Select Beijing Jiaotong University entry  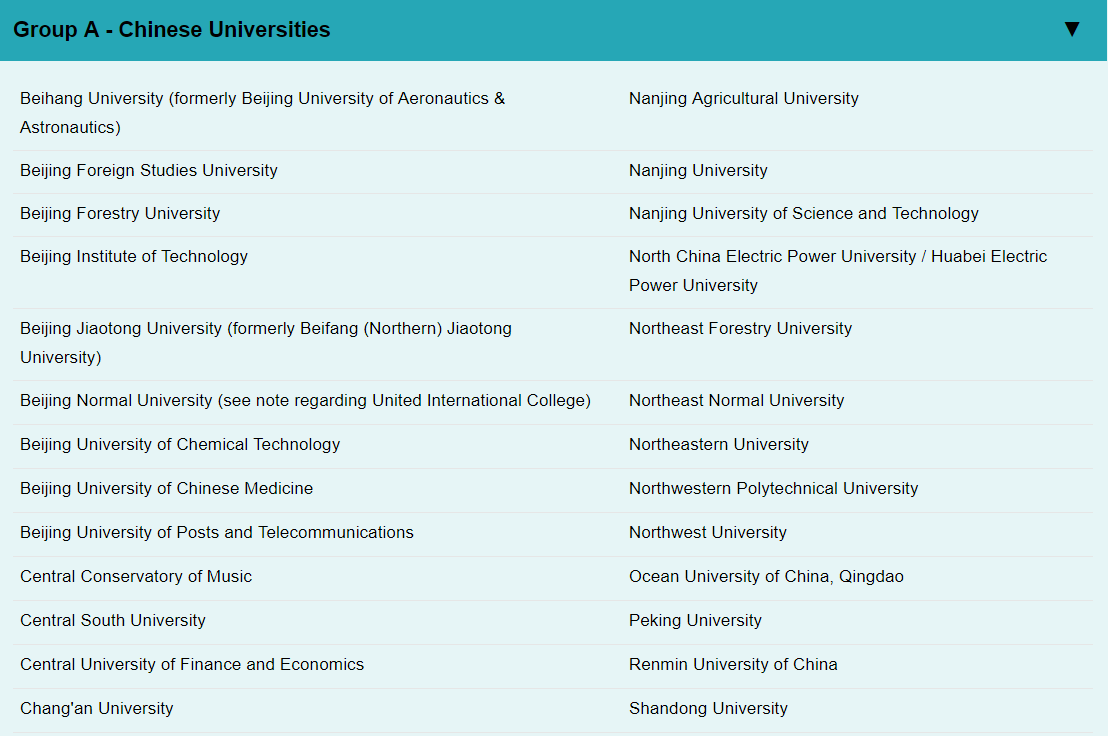pos(266,343)
